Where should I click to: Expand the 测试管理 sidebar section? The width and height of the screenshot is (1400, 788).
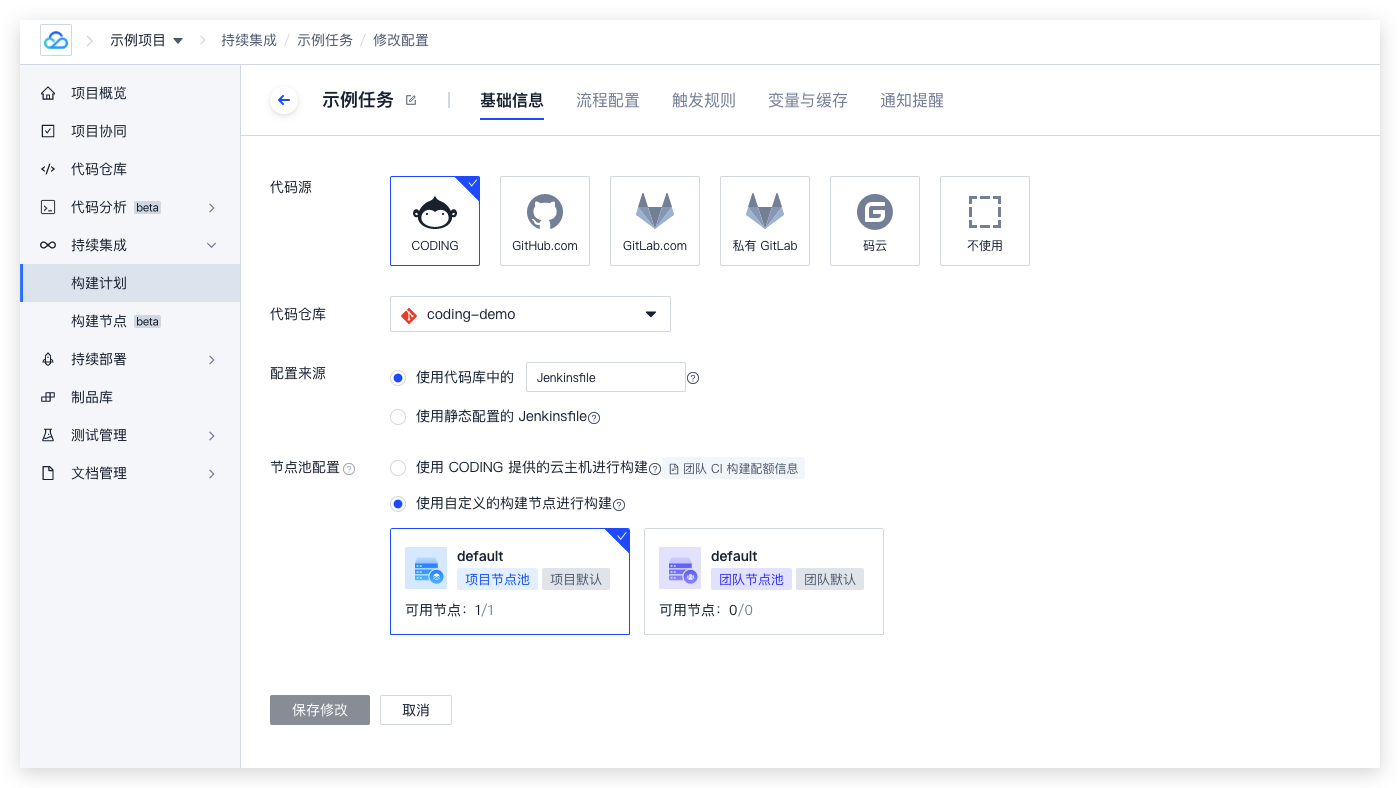212,435
